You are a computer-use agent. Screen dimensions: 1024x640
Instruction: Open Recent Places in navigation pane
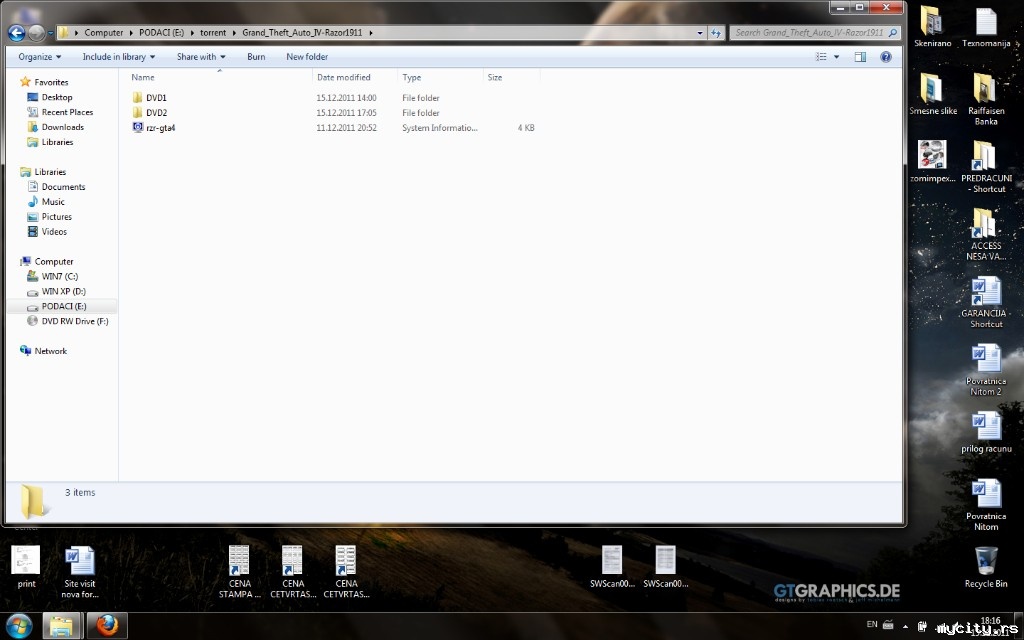coord(67,112)
